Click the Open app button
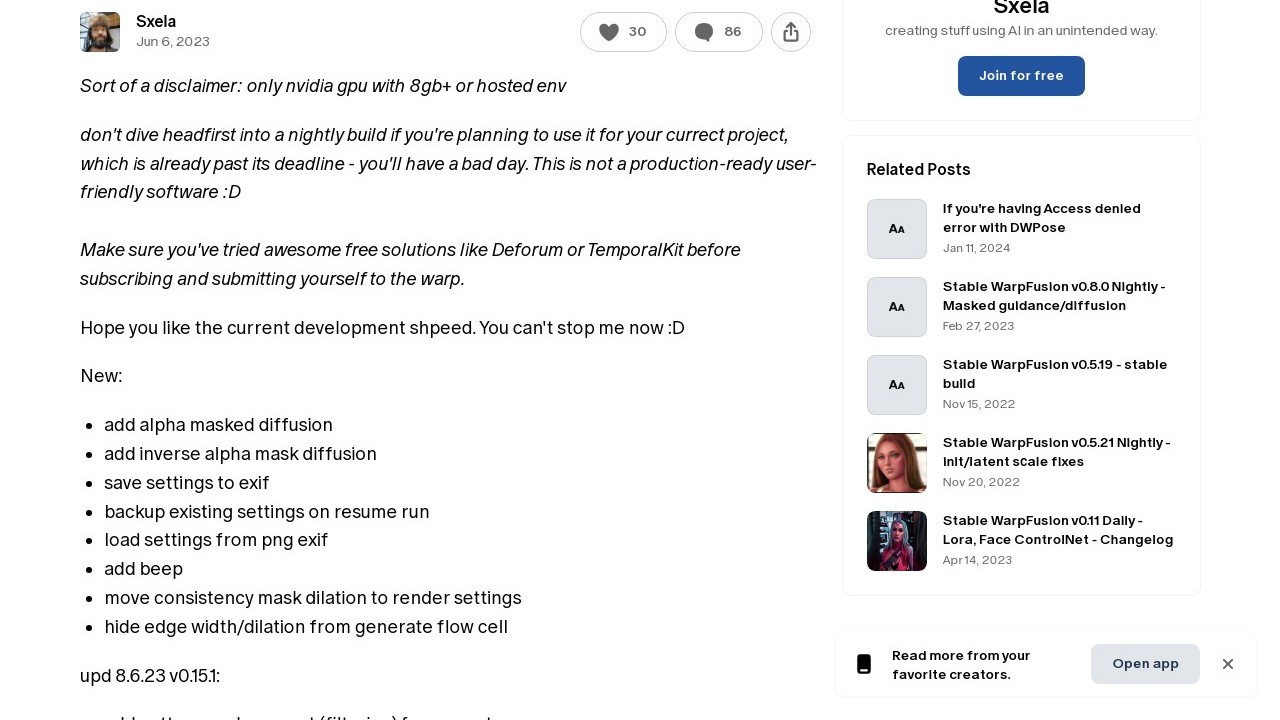 [1145, 664]
